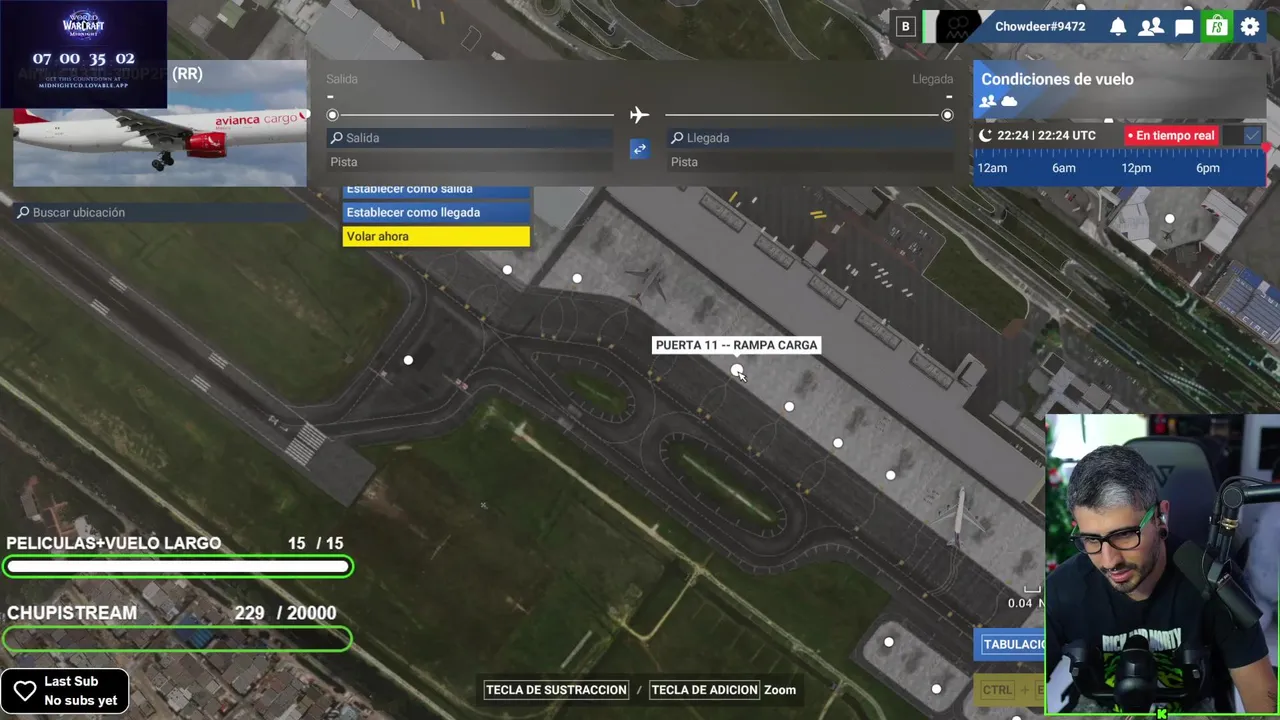Click the TABULACION key prompt
1280x720 pixels.
click(1012, 644)
